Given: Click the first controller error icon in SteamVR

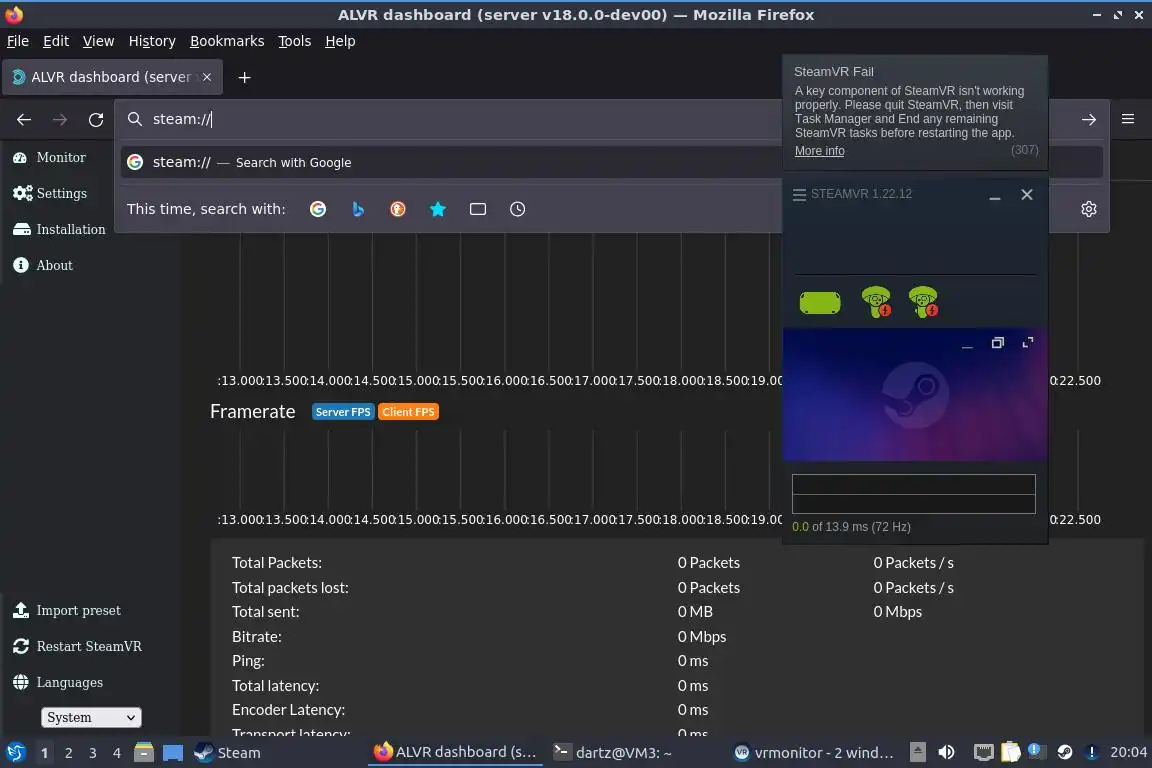Looking at the screenshot, I should pyautogui.click(x=876, y=302).
